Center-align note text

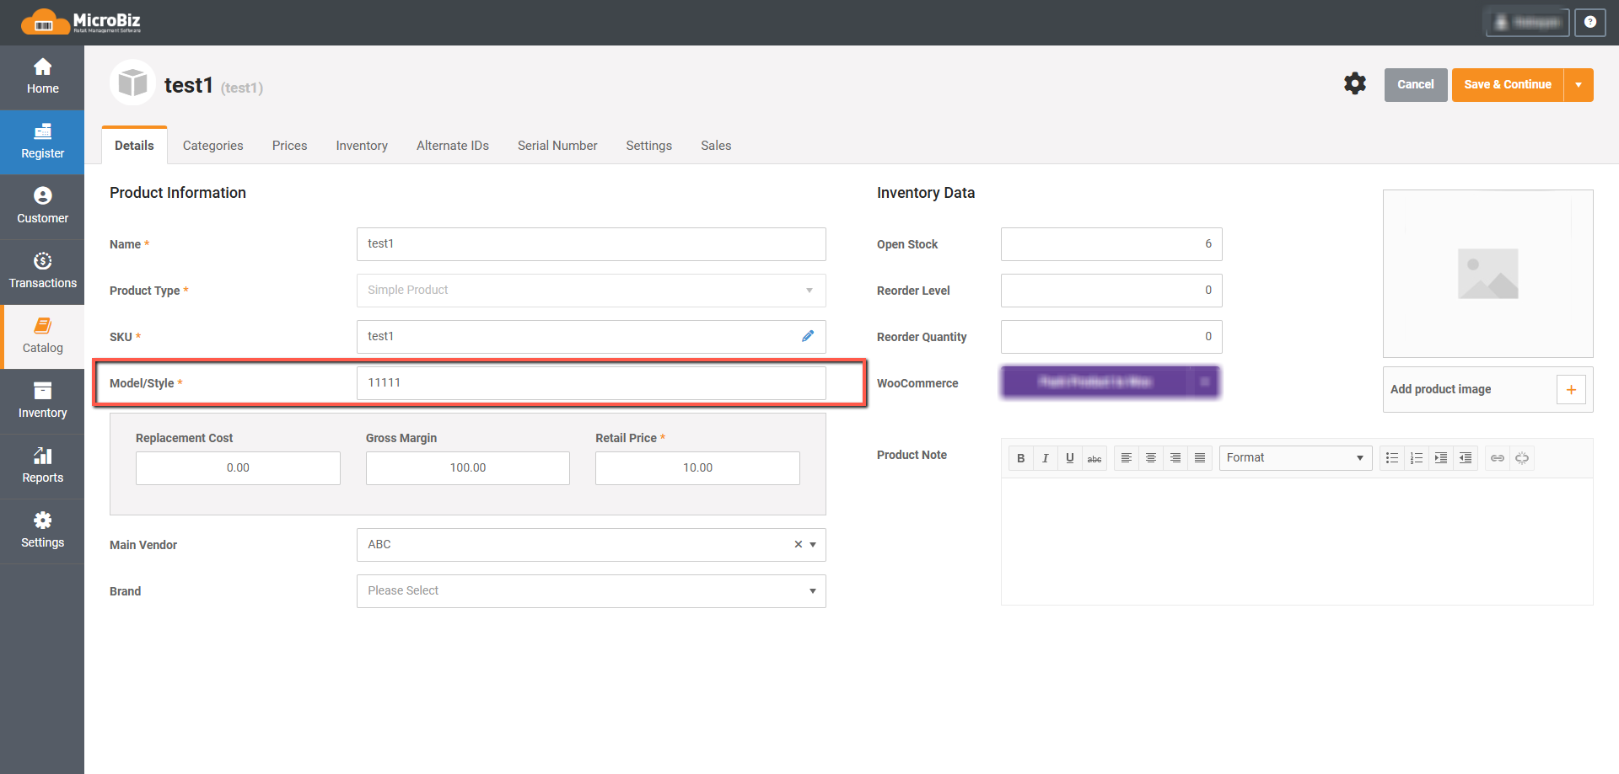coord(1151,458)
